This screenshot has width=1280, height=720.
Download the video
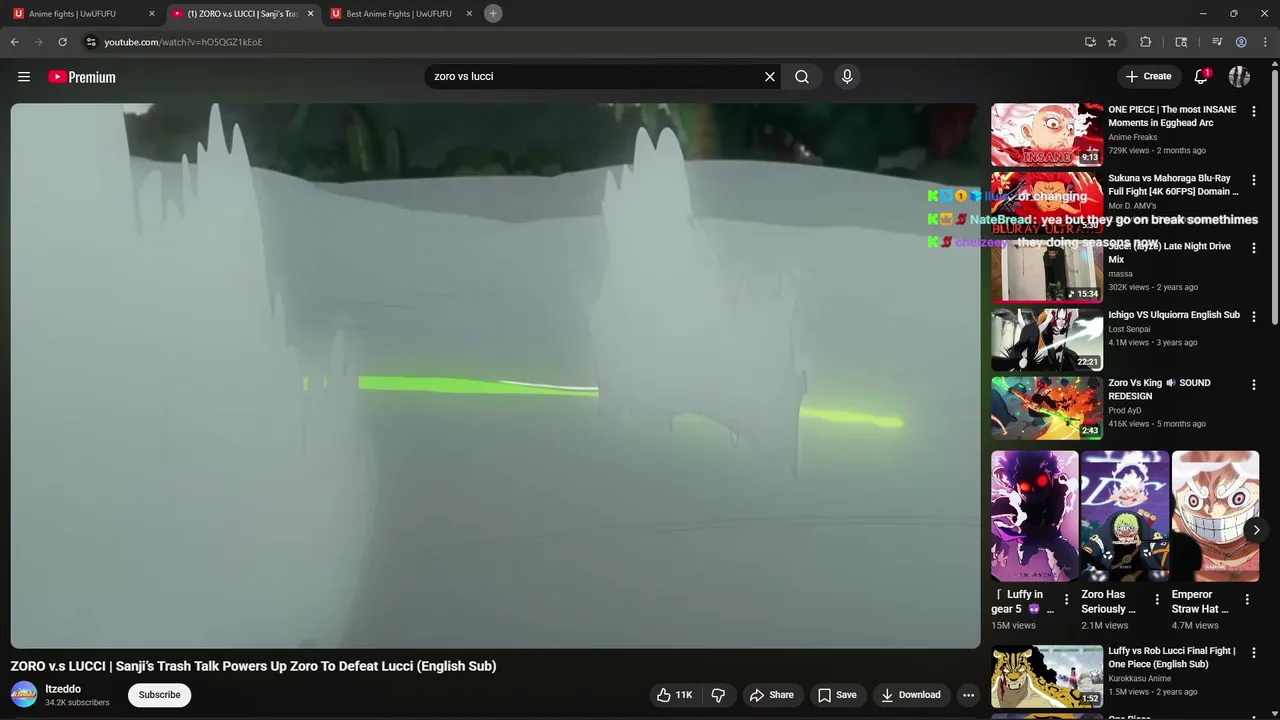click(x=911, y=695)
